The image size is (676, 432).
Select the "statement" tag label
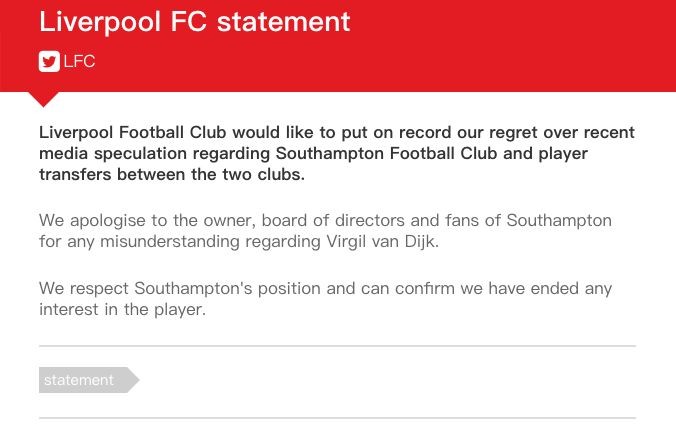79,380
